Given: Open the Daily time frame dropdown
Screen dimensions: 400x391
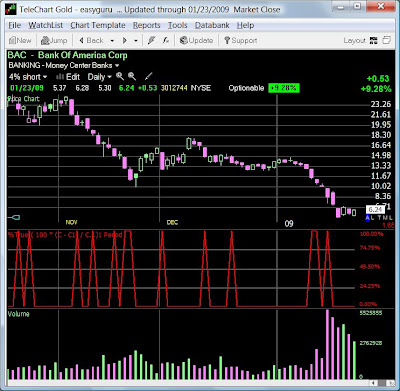Looking at the screenshot, I should [99, 77].
